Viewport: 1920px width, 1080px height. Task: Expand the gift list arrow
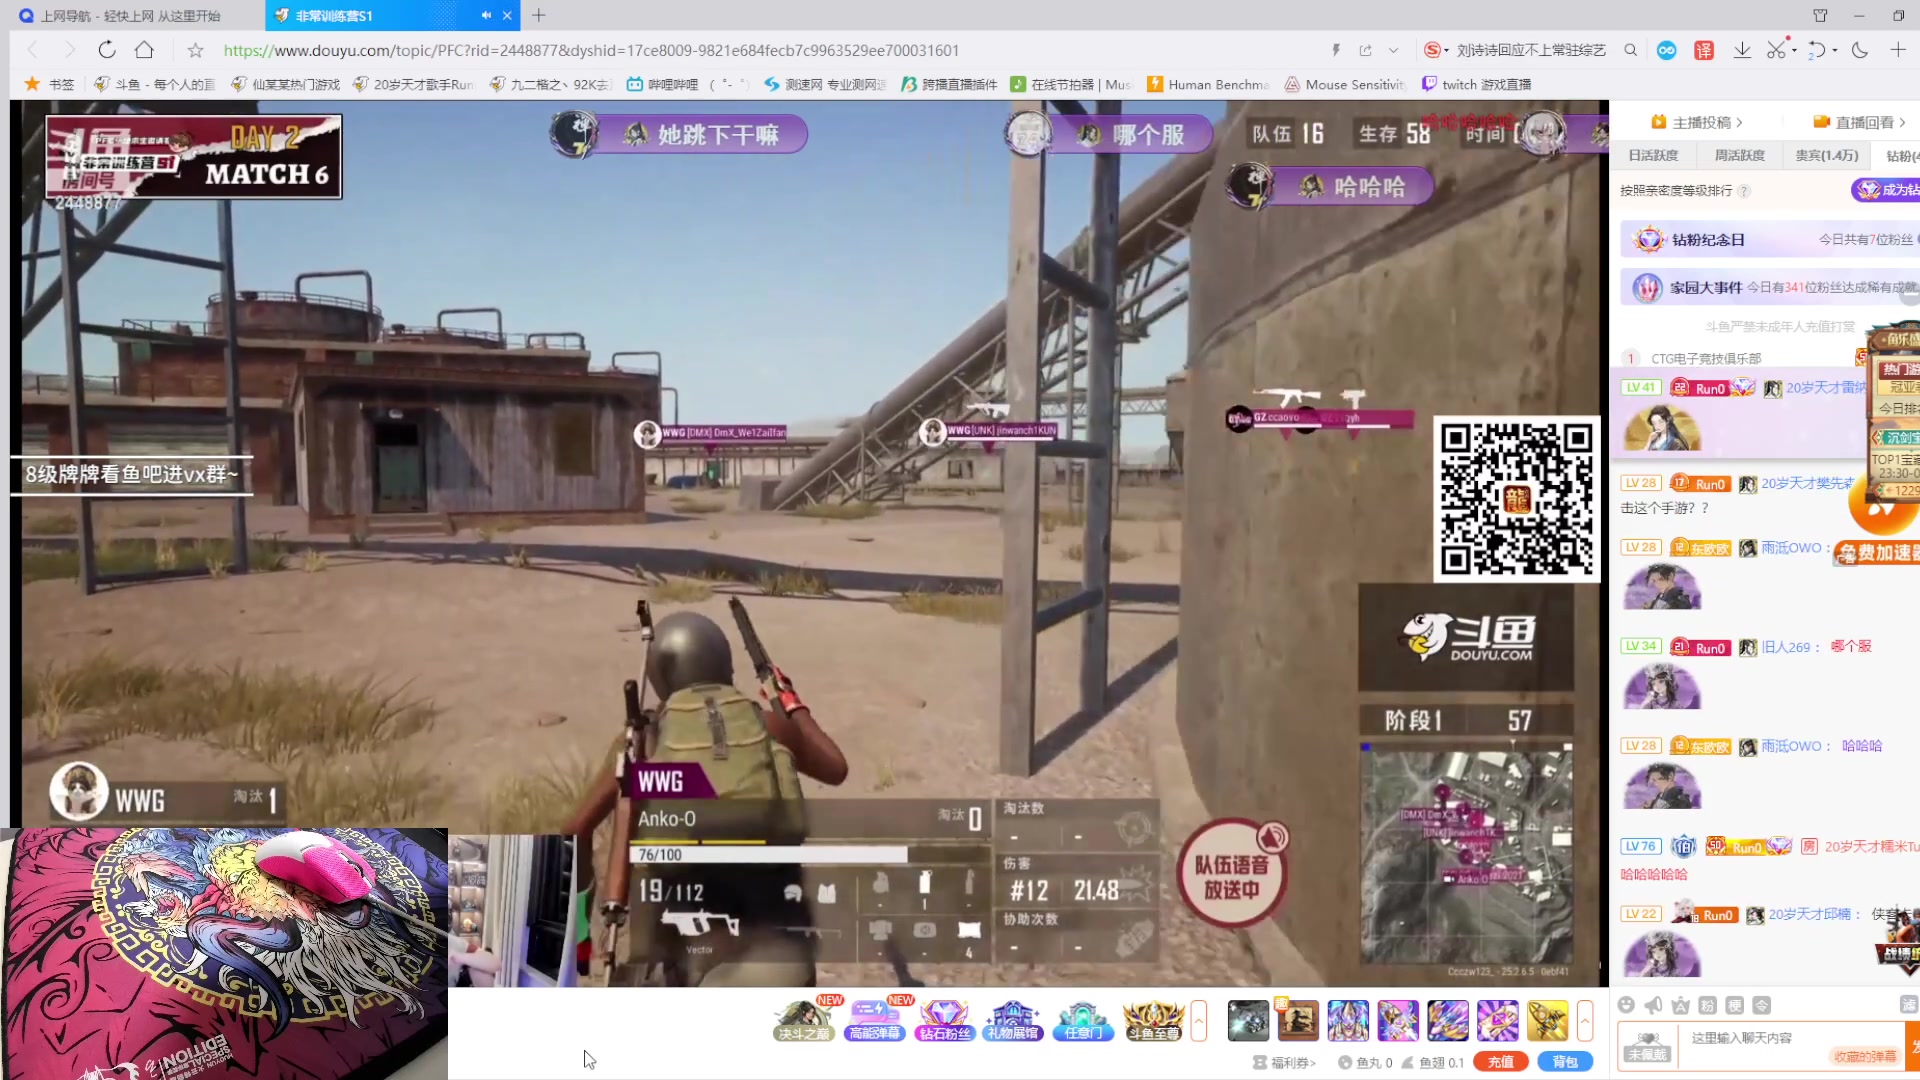click(1584, 1021)
